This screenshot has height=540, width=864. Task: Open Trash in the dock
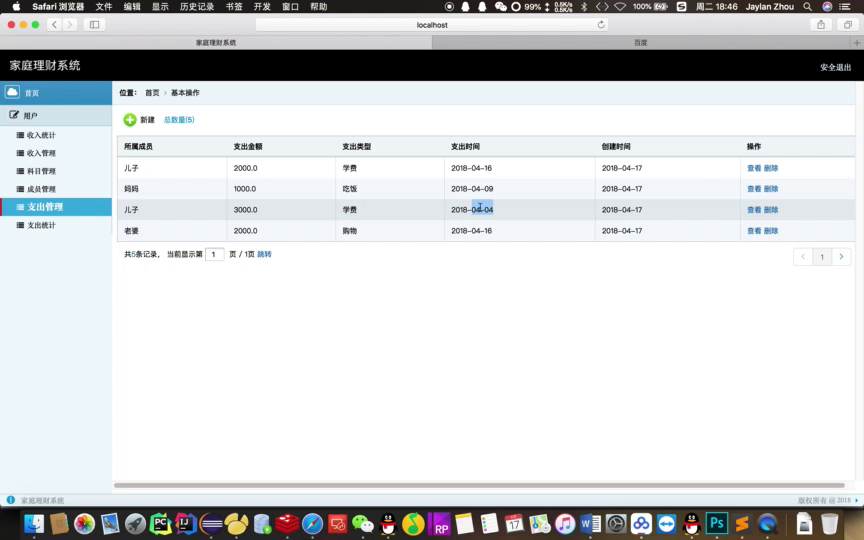coord(829,523)
